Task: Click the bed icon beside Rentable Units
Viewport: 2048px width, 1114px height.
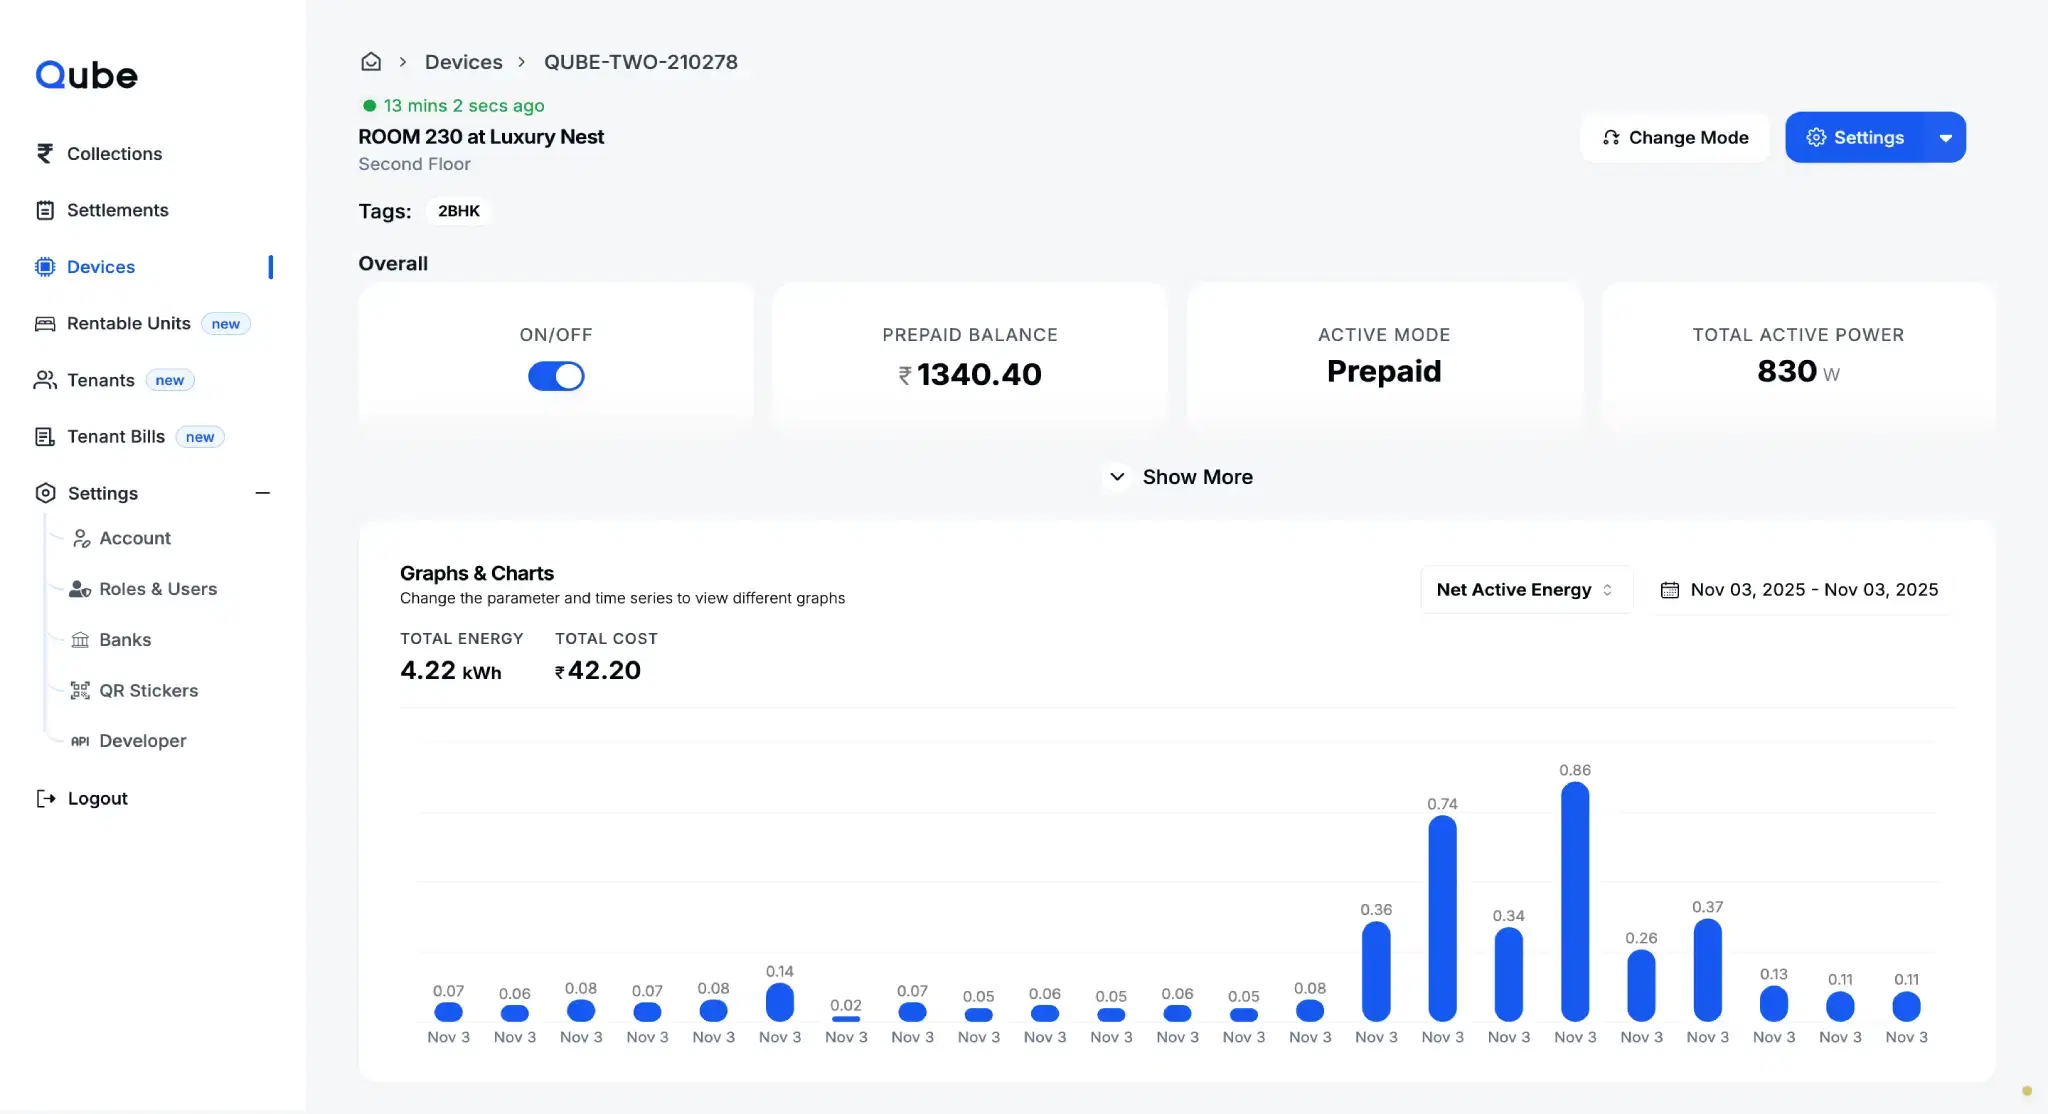Action: [x=45, y=324]
